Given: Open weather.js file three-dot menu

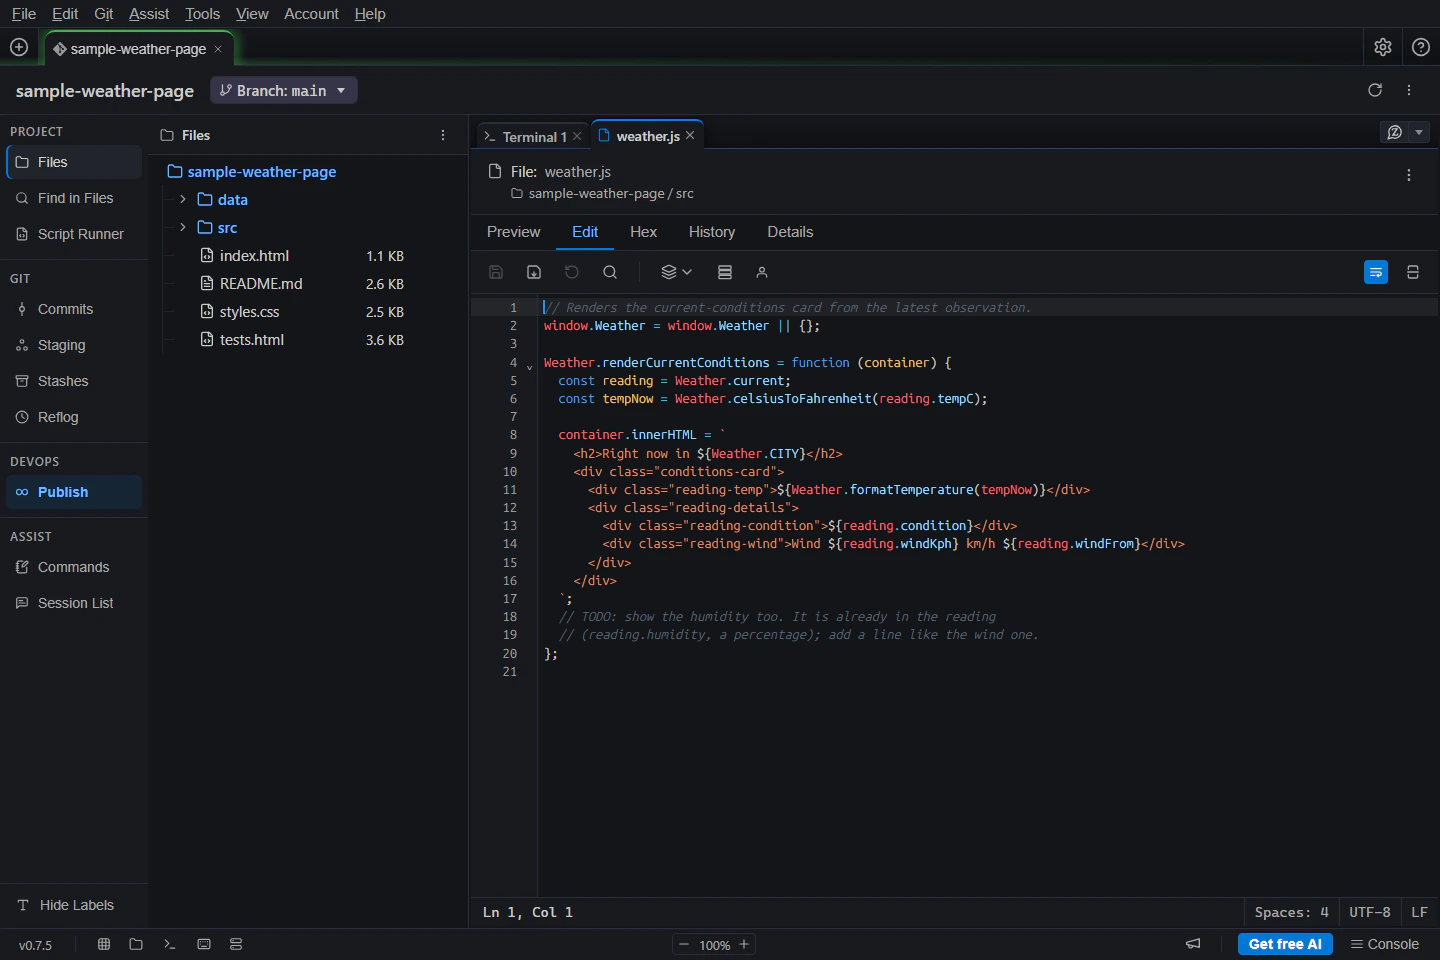Looking at the screenshot, I should pyautogui.click(x=1409, y=175).
